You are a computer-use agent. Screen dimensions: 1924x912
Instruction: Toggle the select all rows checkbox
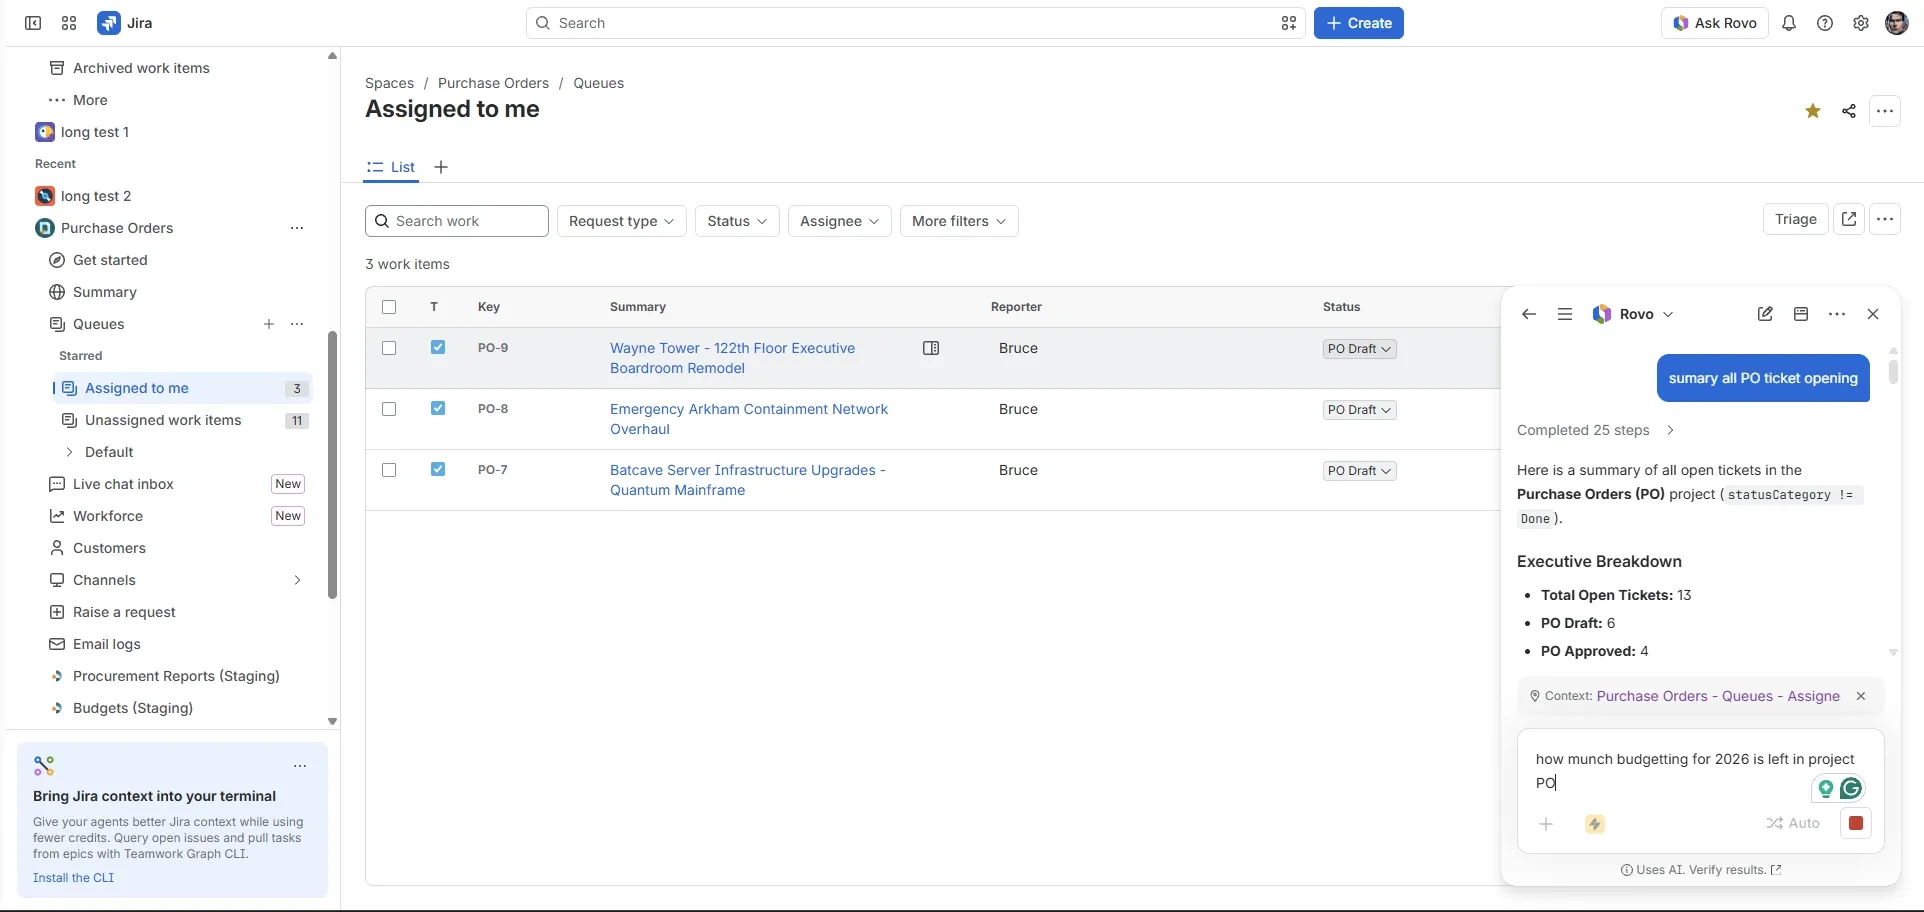[389, 307]
